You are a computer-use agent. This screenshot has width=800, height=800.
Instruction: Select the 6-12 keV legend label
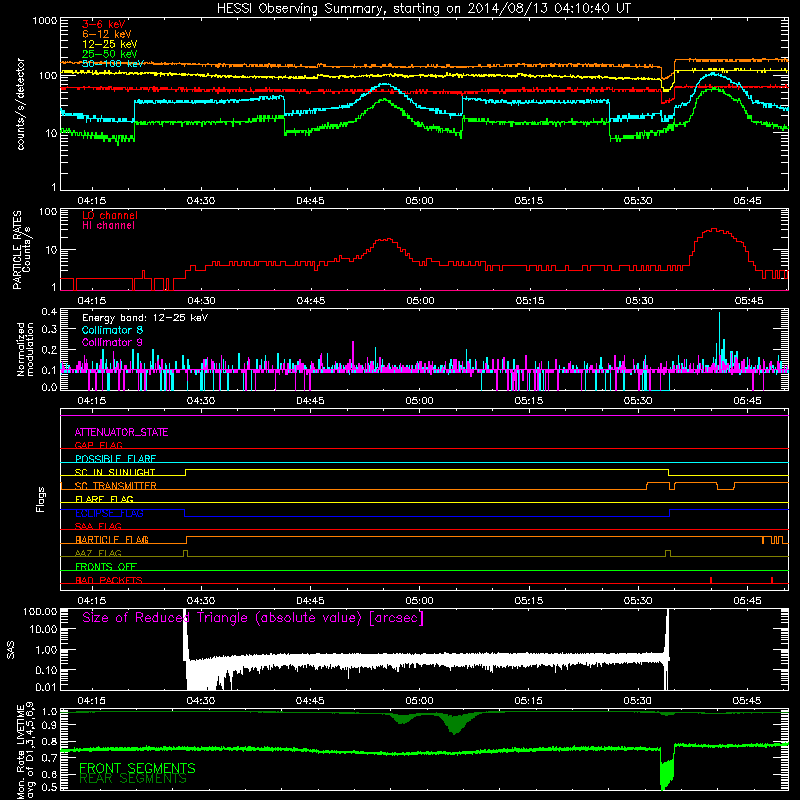pos(107,34)
